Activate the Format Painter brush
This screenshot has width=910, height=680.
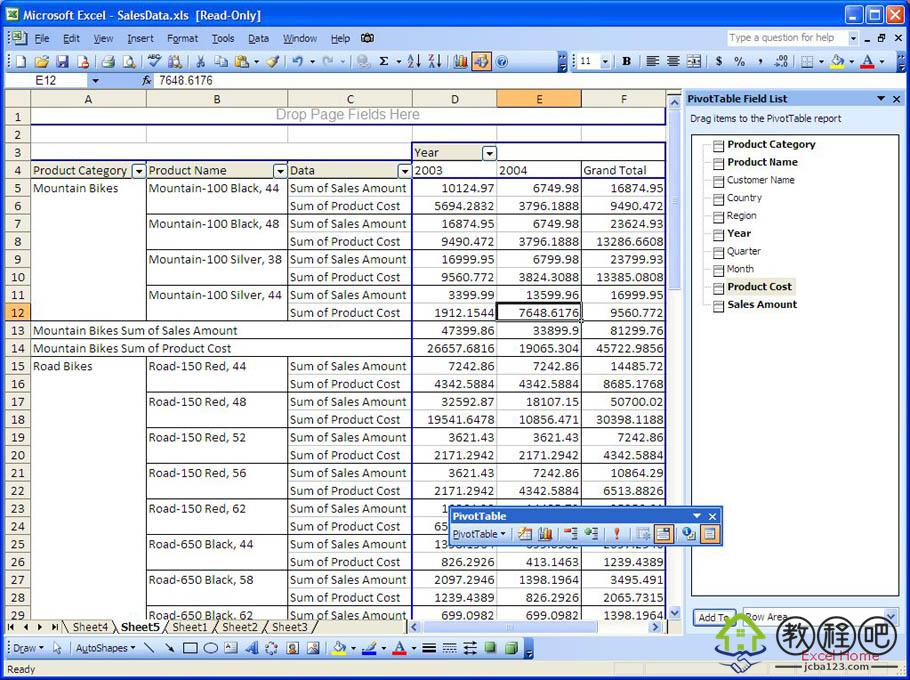click(x=273, y=61)
